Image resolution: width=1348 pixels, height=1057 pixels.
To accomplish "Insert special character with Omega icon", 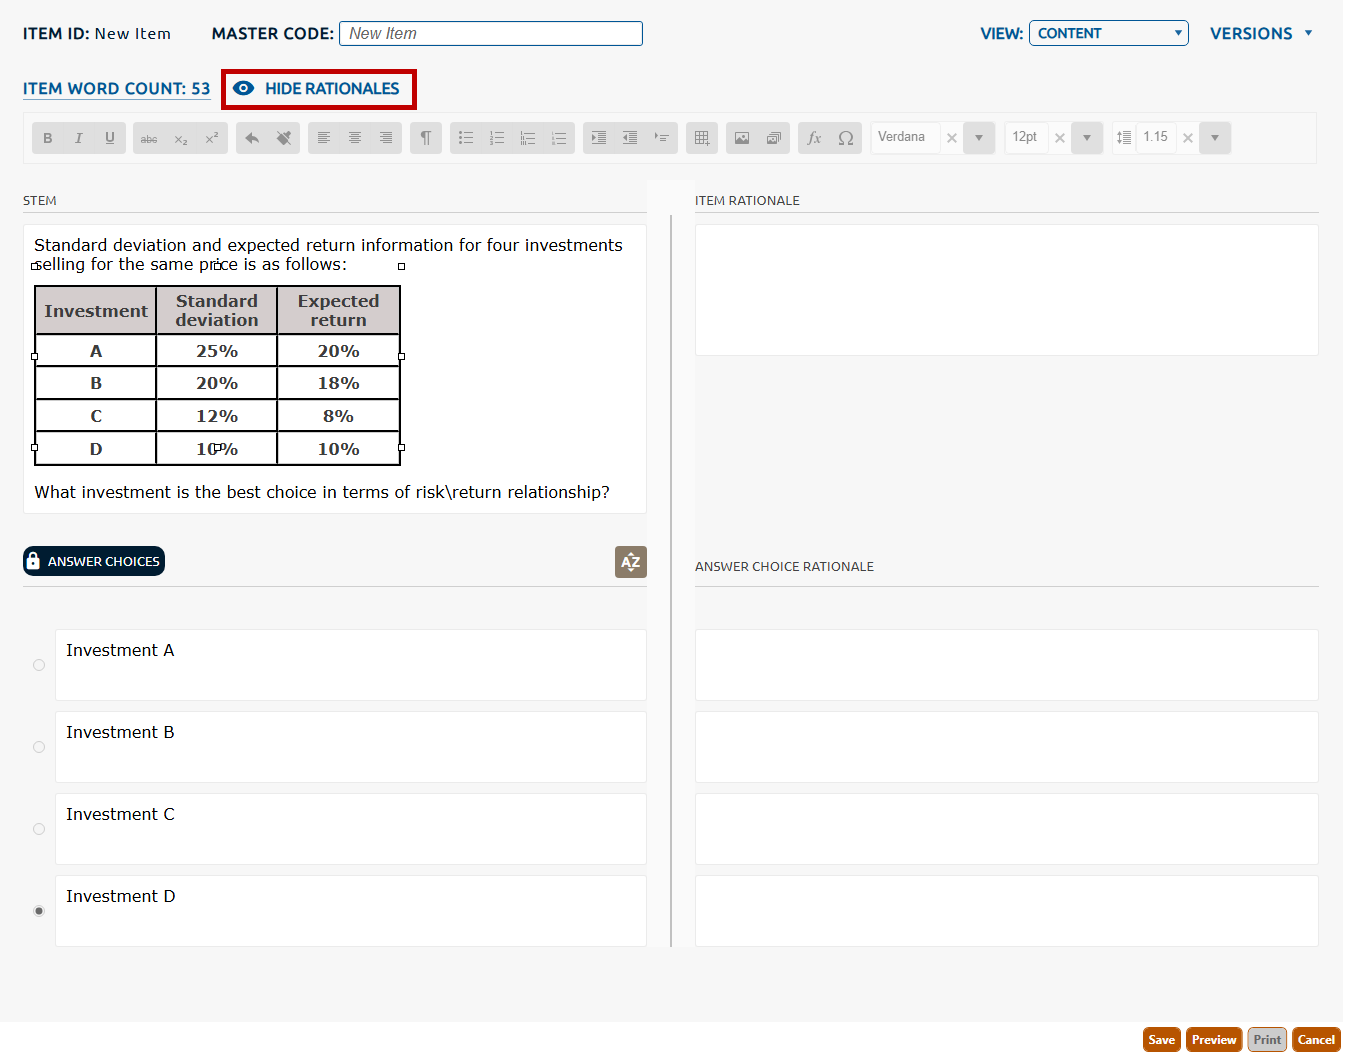I will [846, 138].
